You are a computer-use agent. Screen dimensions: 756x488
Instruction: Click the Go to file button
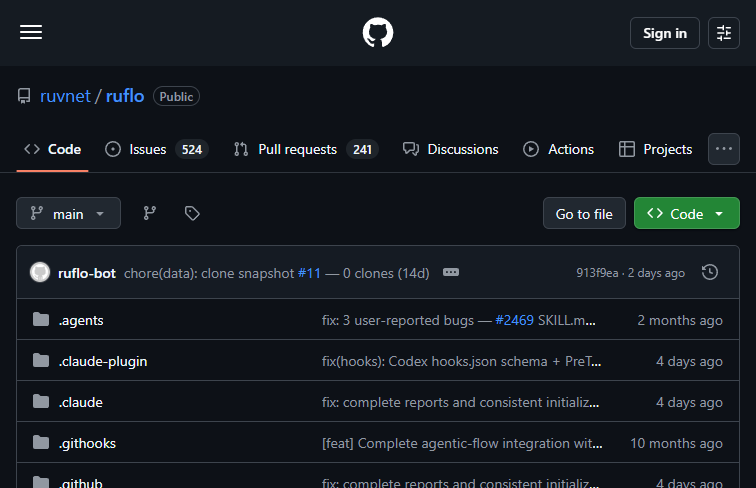point(584,213)
